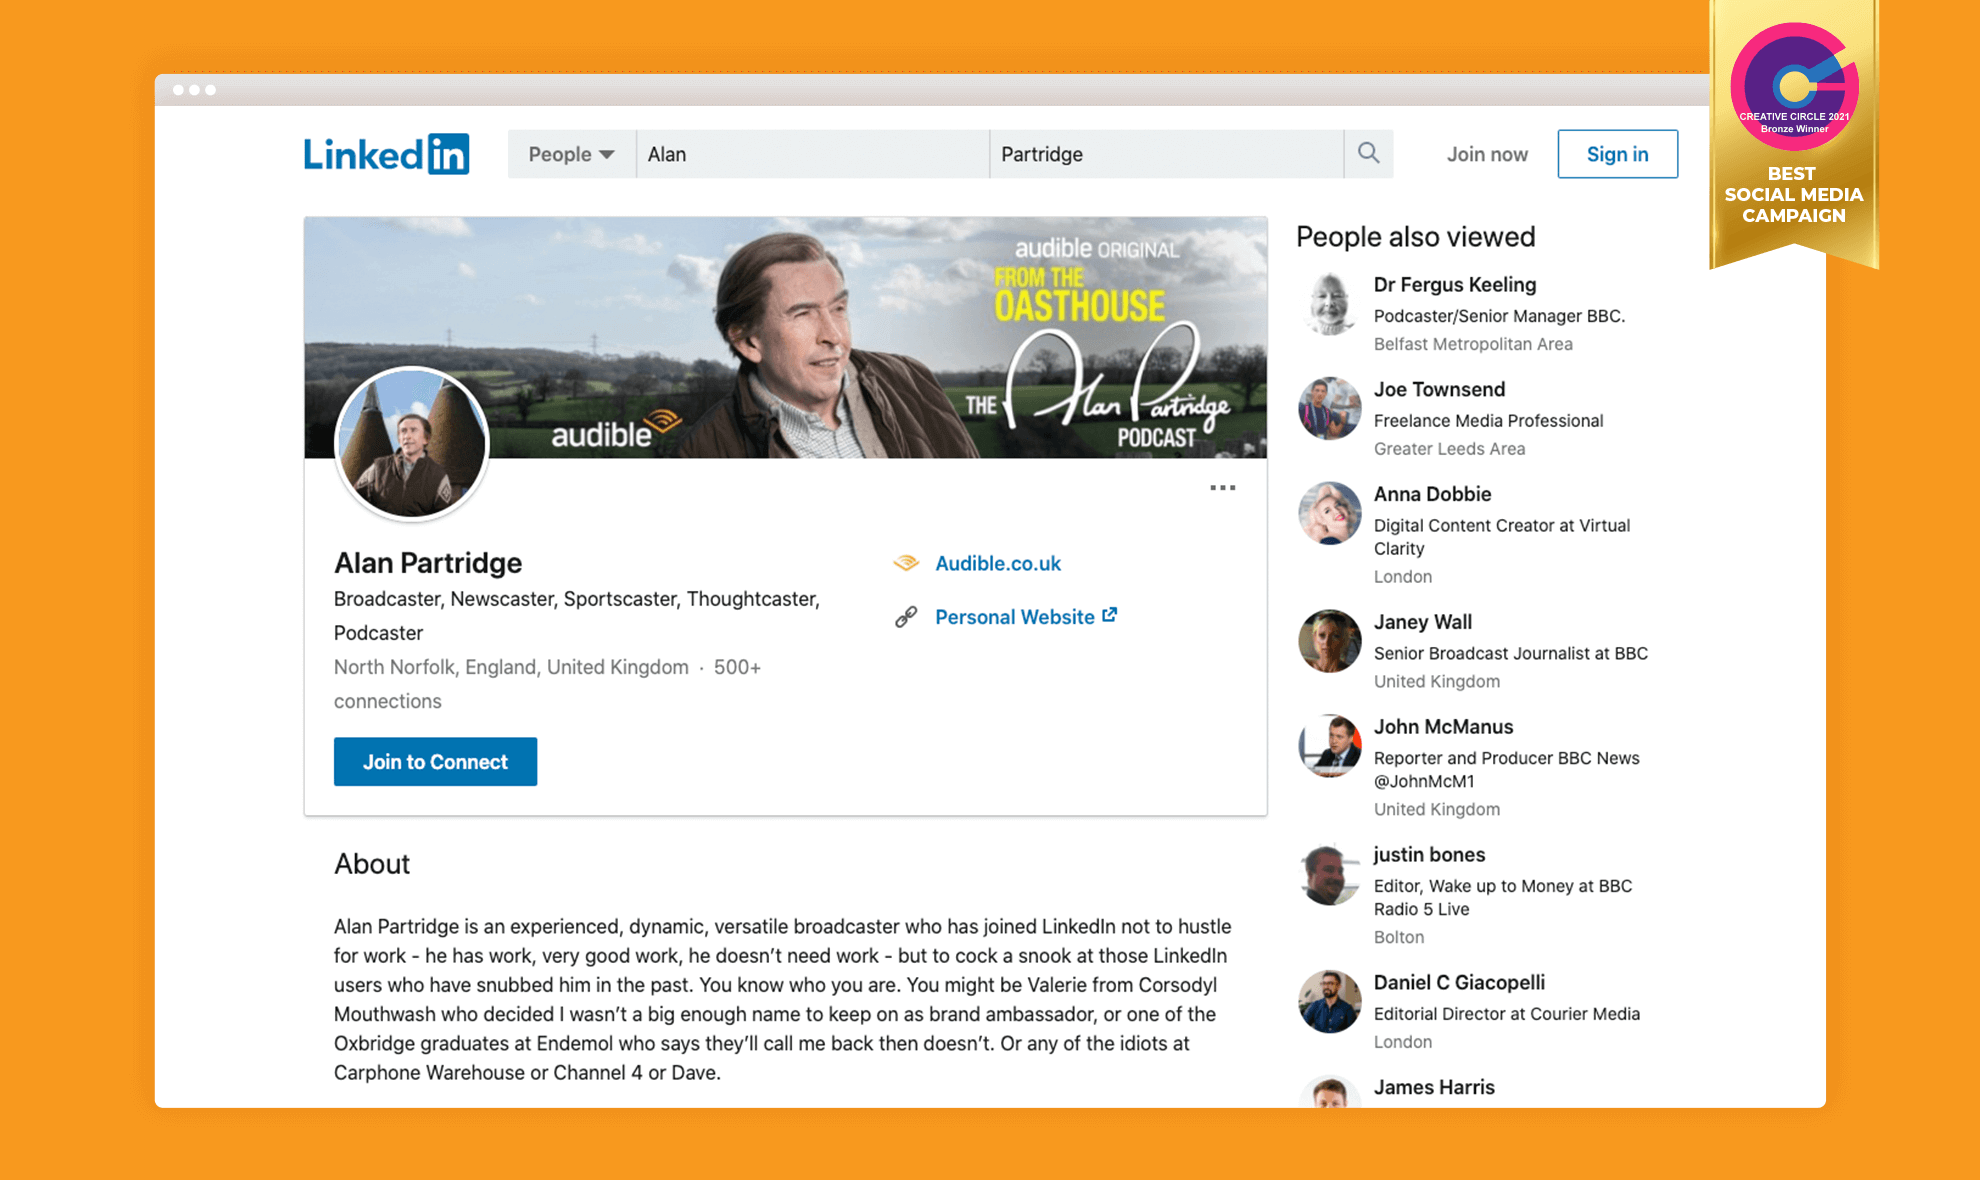The height and width of the screenshot is (1180, 1980).
Task: Click the magnifying glass search icon
Action: click(x=1368, y=153)
